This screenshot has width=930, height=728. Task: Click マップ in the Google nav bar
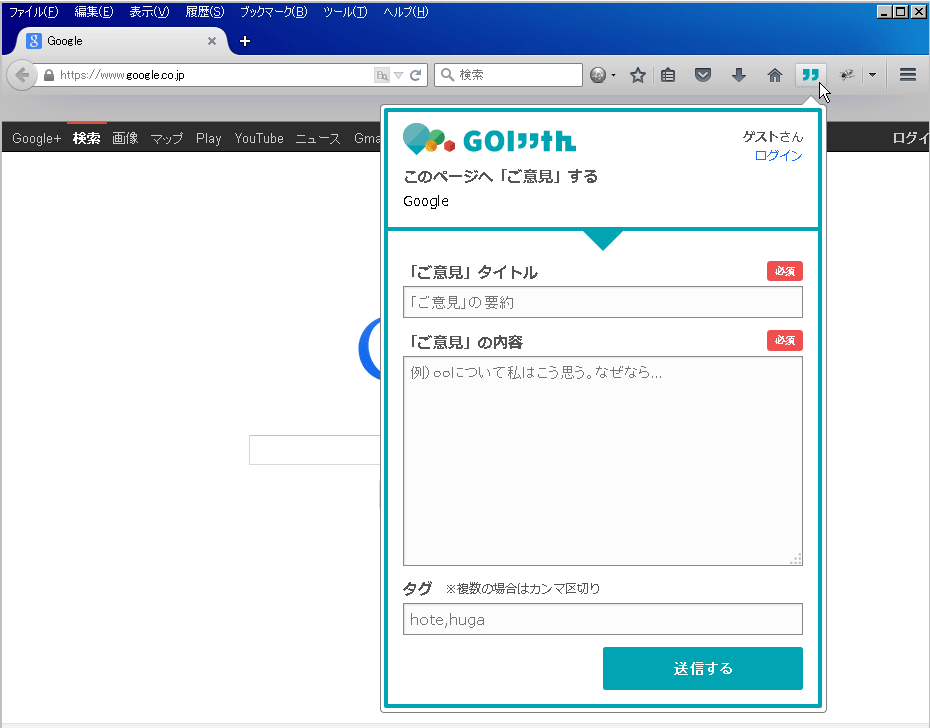click(167, 138)
